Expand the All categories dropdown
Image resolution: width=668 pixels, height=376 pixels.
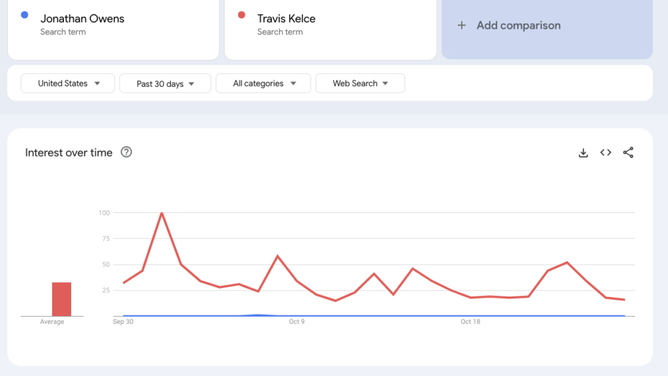pyautogui.click(x=263, y=83)
